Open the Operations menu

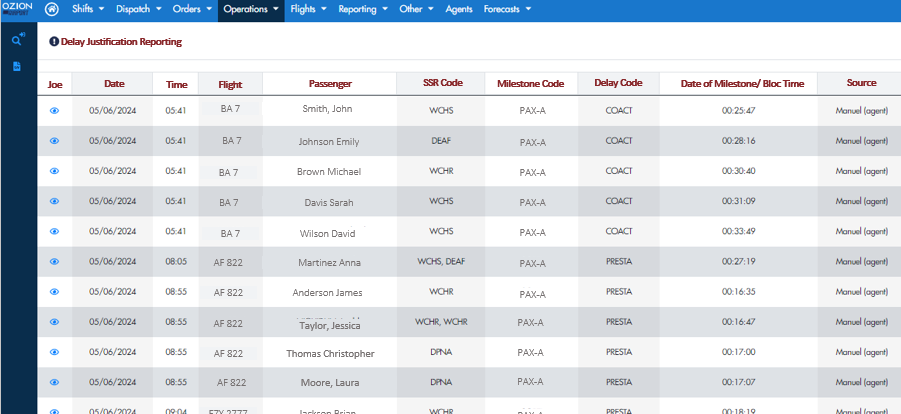(x=251, y=9)
